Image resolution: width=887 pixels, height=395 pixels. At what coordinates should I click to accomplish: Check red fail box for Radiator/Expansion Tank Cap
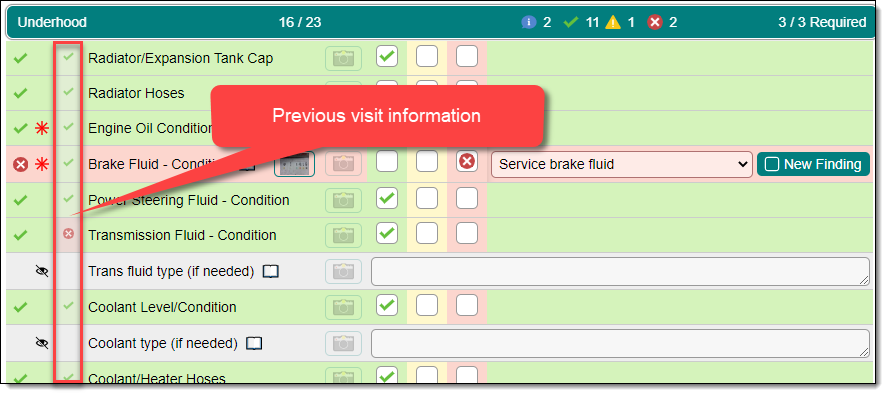pyautogui.click(x=467, y=56)
